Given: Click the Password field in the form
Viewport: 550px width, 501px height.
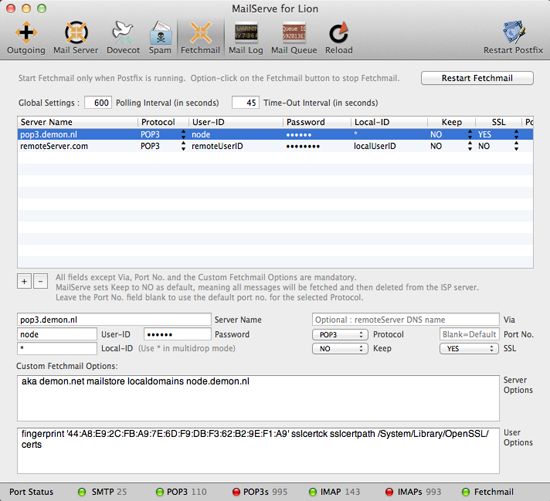Looking at the screenshot, I should tap(177, 334).
